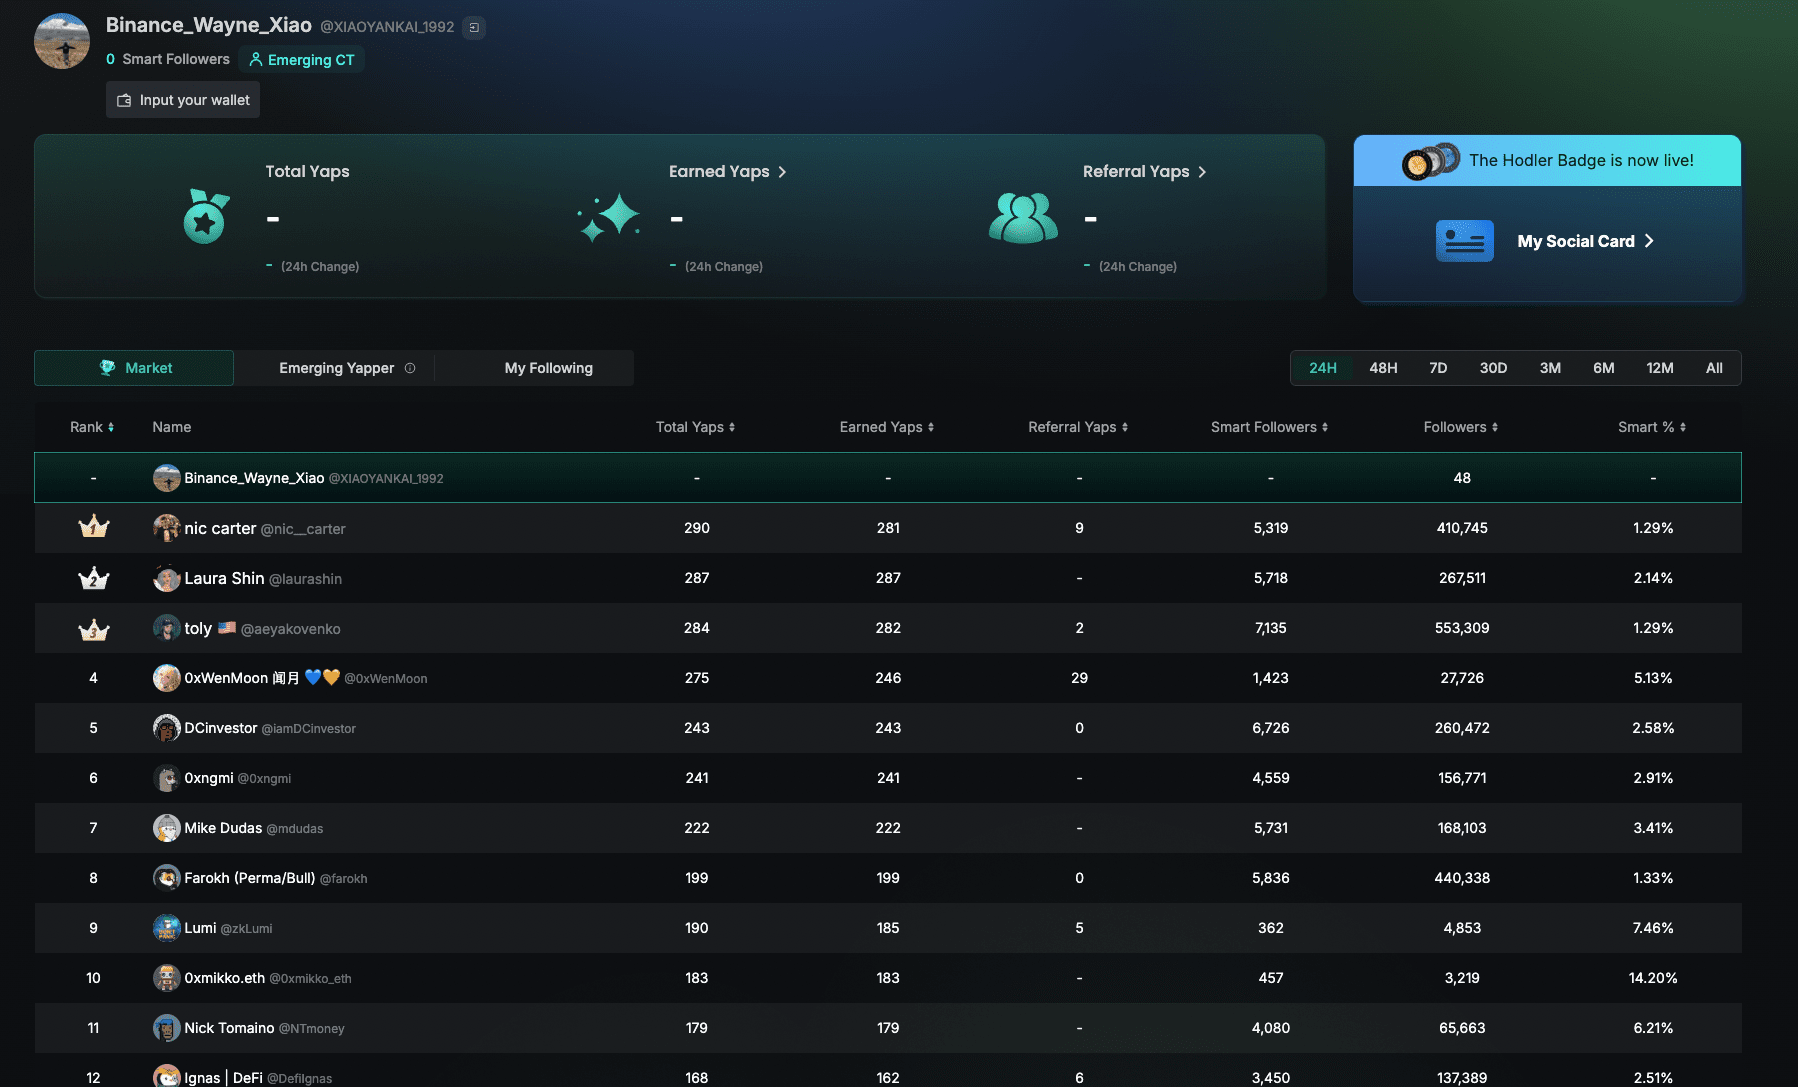Viewport: 1798px width, 1087px height.
Task: Switch to the My Following tab
Action: [548, 368]
